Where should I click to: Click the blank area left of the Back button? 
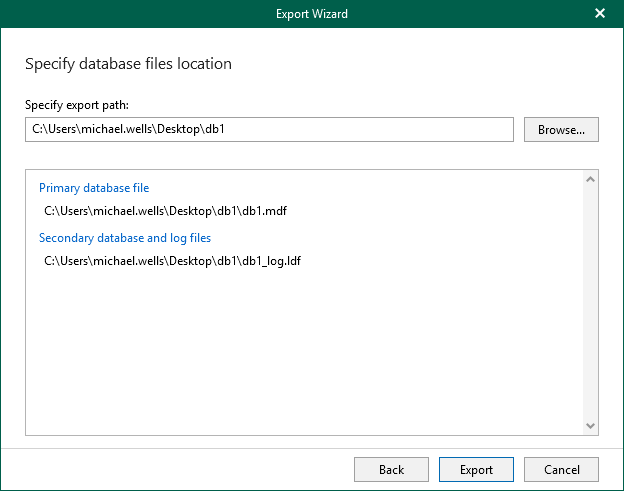180,470
